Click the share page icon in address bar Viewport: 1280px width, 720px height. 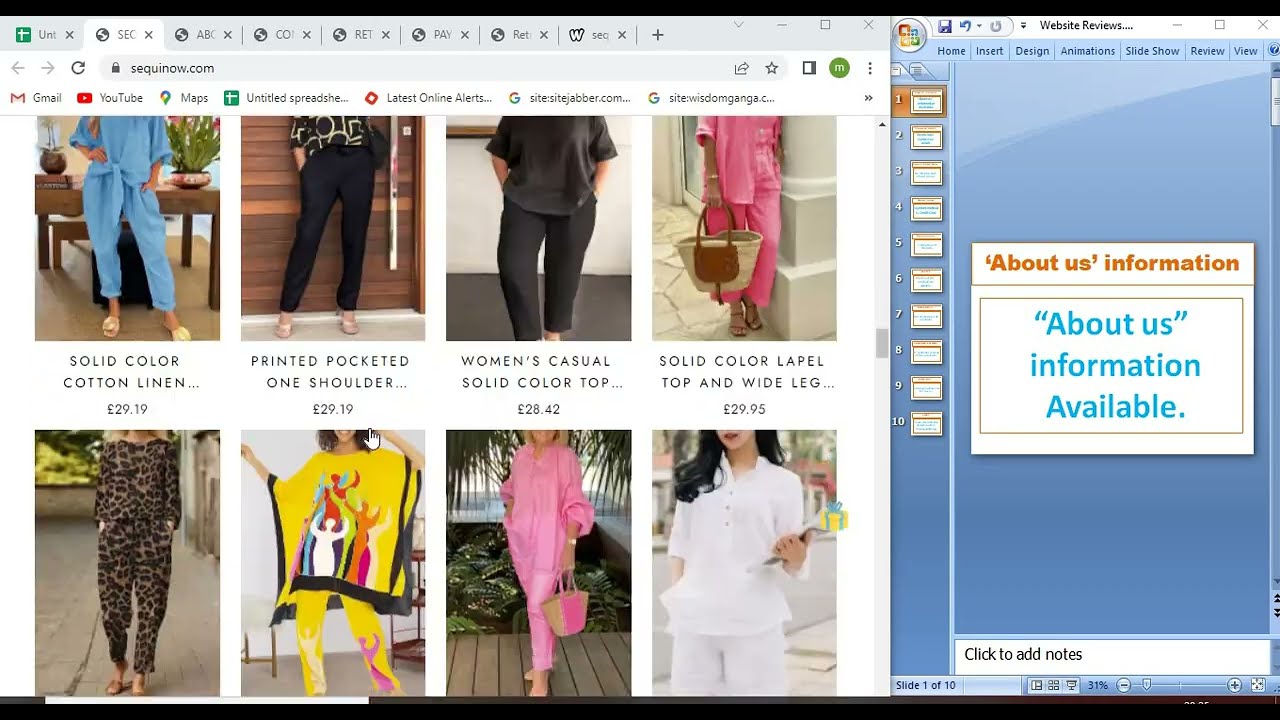pyautogui.click(x=742, y=68)
